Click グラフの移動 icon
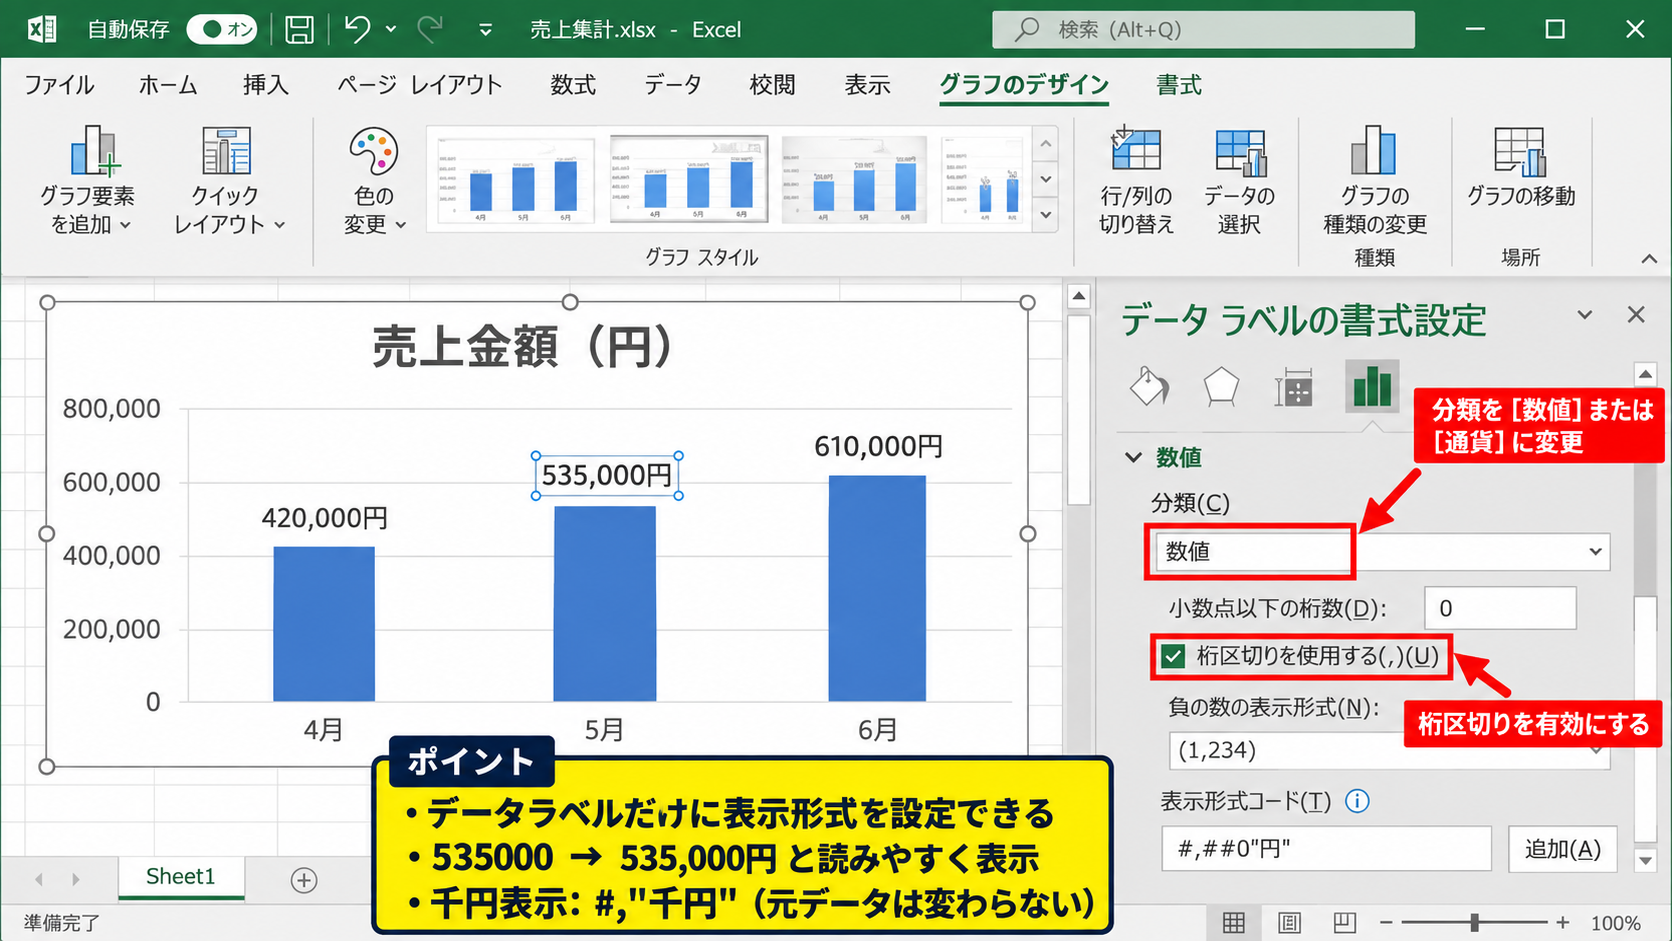The width and height of the screenshot is (1672, 941). 1520,167
